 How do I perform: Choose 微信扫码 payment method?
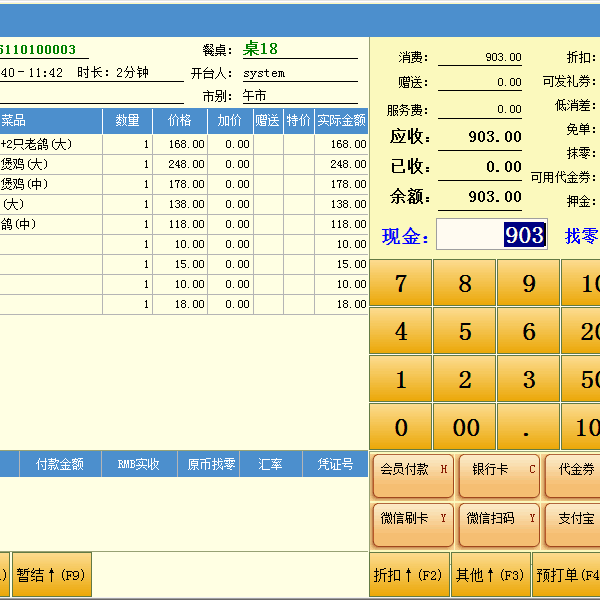pyautogui.click(x=499, y=525)
